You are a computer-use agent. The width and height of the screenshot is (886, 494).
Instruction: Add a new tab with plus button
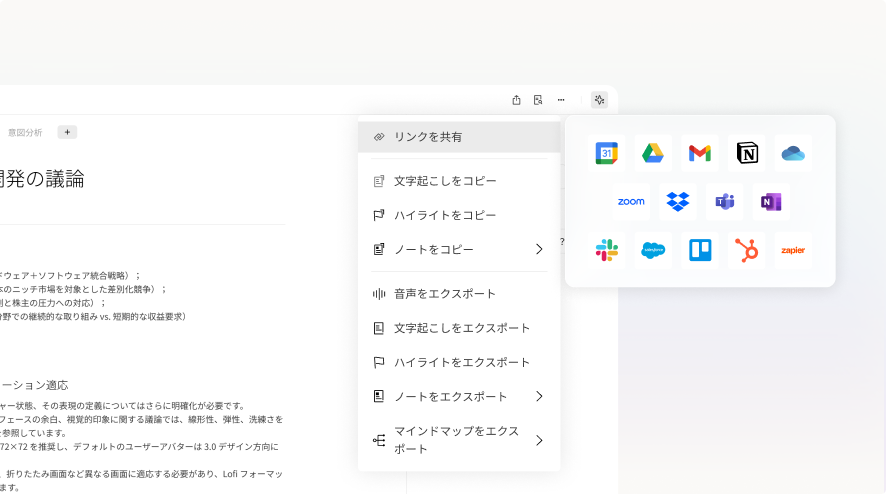(67, 132)
